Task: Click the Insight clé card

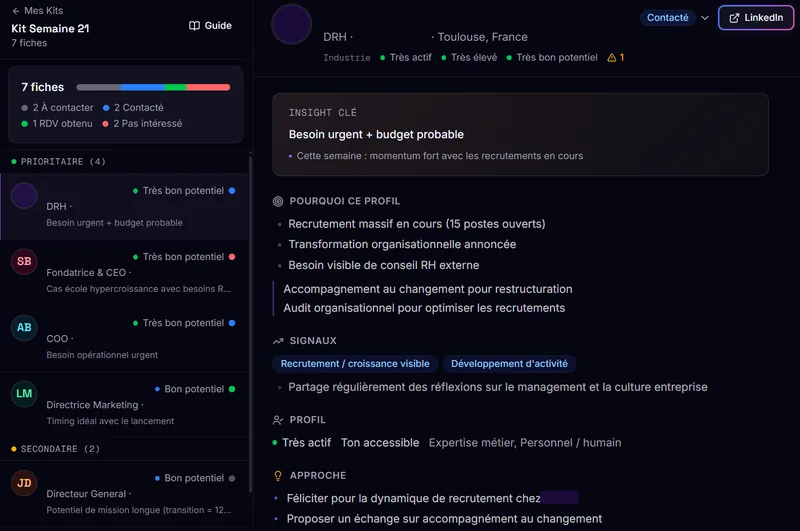Action: click(520, 135)
